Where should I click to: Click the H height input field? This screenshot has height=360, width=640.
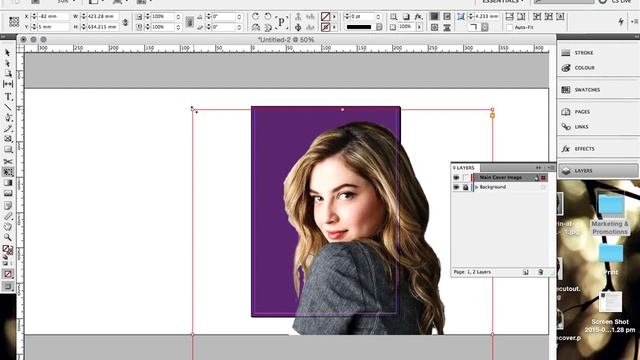[x=102, y=27]
